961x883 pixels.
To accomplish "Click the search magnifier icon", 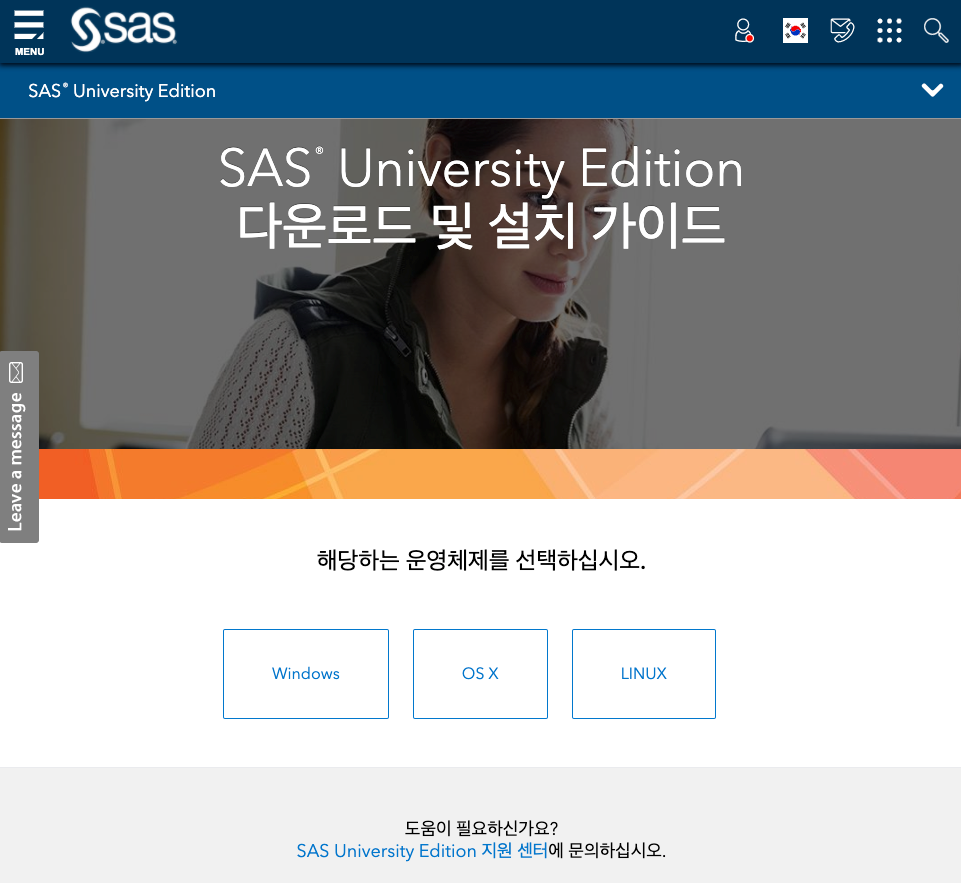I will click(x=936, y=30).
